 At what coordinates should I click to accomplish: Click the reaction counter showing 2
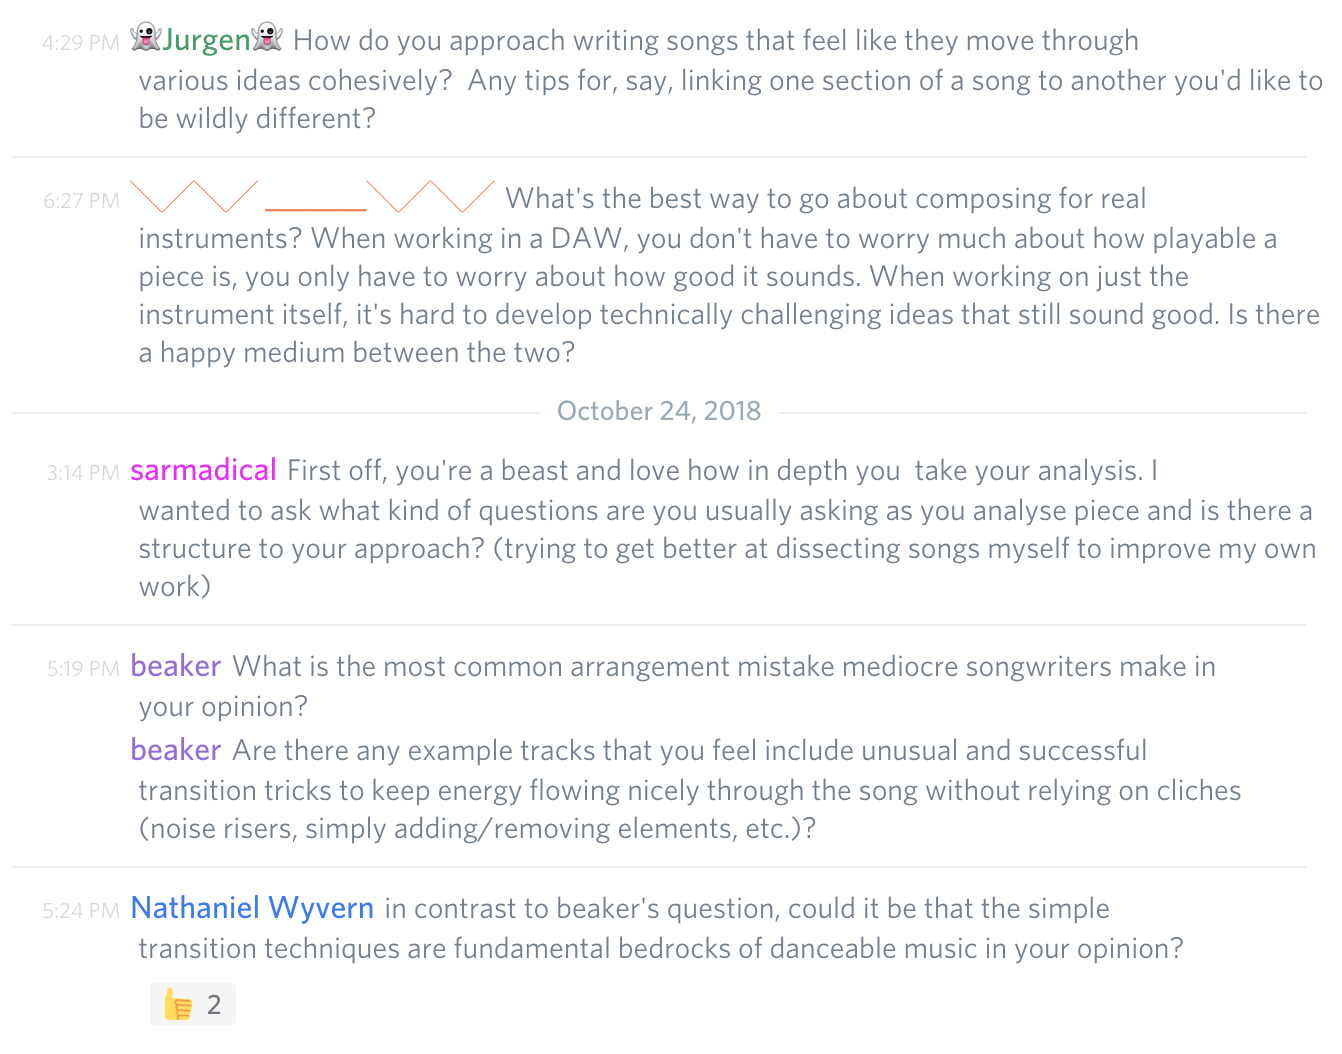[213, 1003]
